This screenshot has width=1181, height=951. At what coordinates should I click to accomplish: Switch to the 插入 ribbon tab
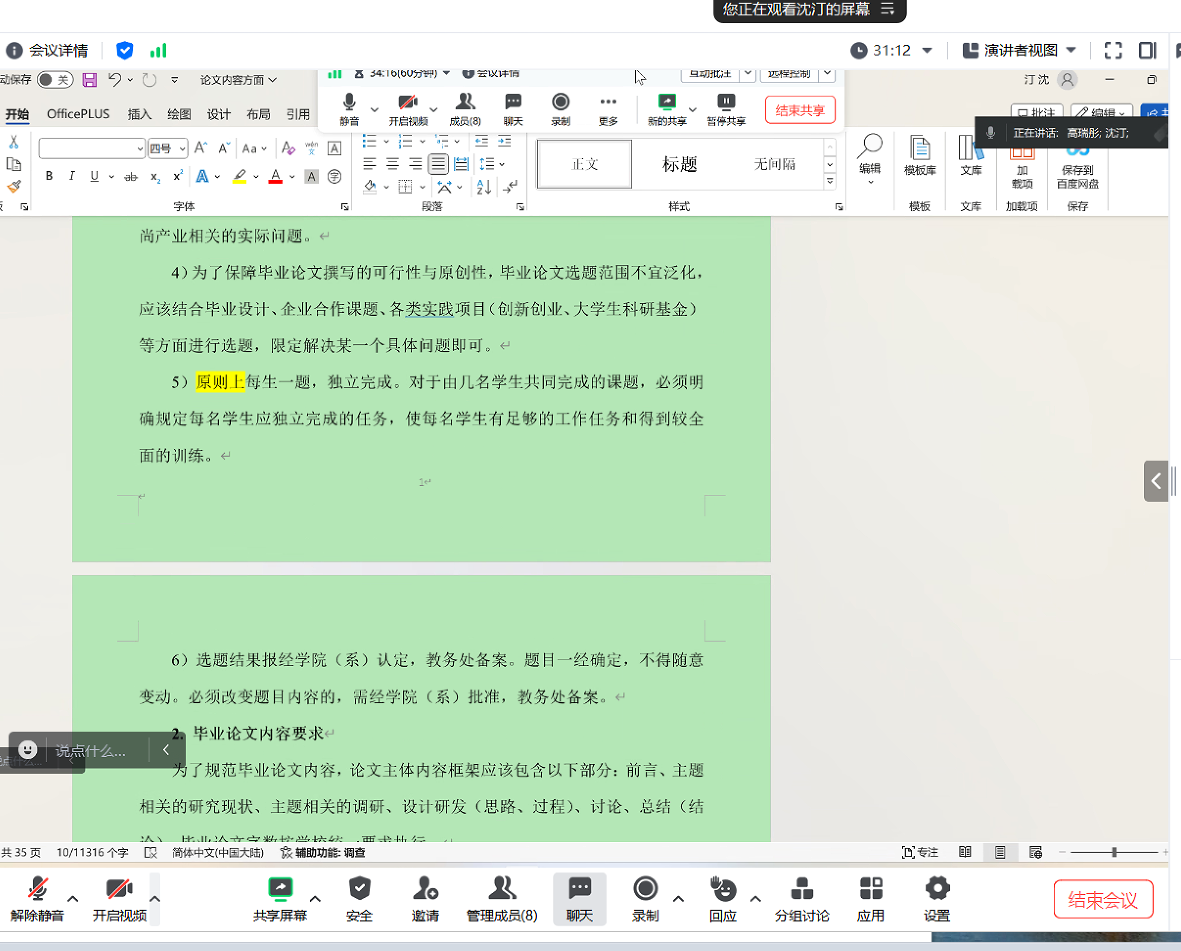pos(140,114)
